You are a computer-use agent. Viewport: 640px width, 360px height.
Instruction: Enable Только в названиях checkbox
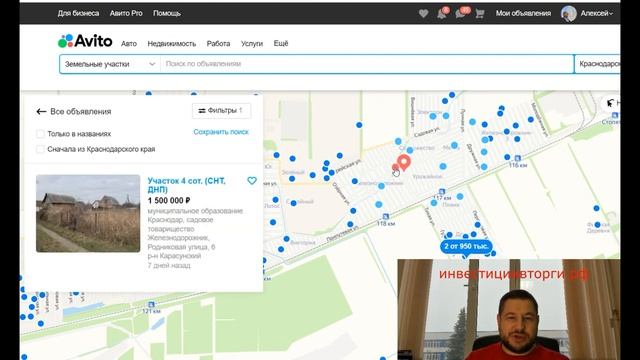point(40,133)
